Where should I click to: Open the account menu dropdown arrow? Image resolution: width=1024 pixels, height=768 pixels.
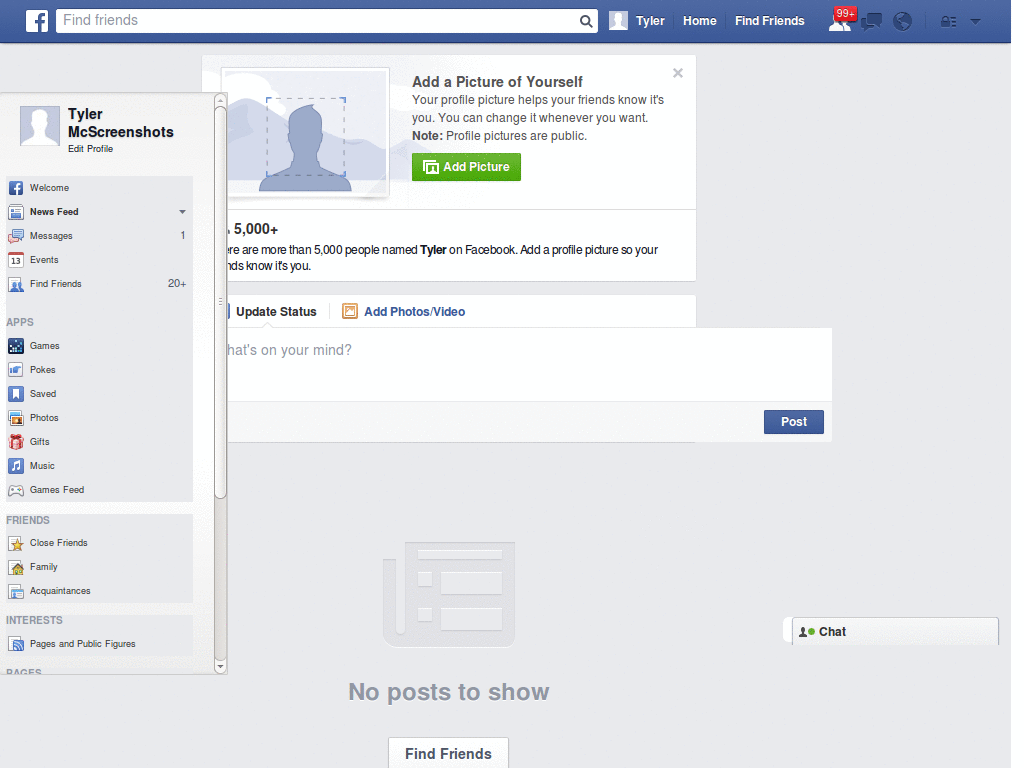coord(975,22)
